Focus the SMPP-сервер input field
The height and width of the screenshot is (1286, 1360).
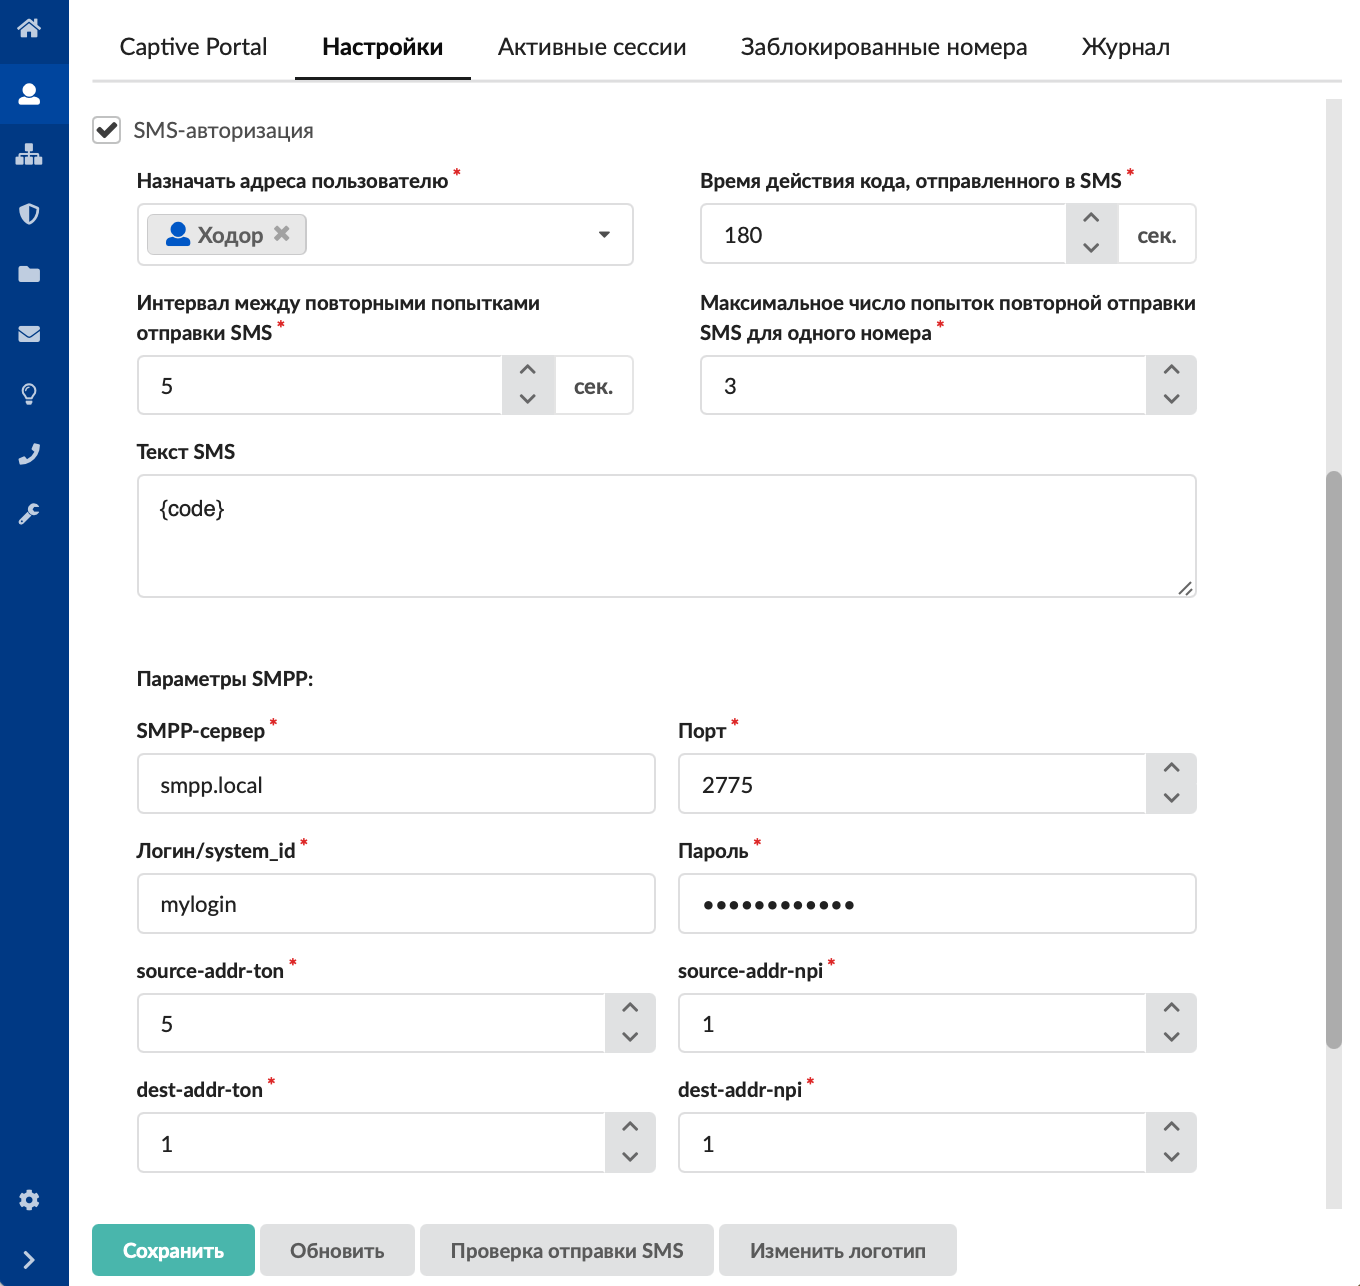[396, 785]
